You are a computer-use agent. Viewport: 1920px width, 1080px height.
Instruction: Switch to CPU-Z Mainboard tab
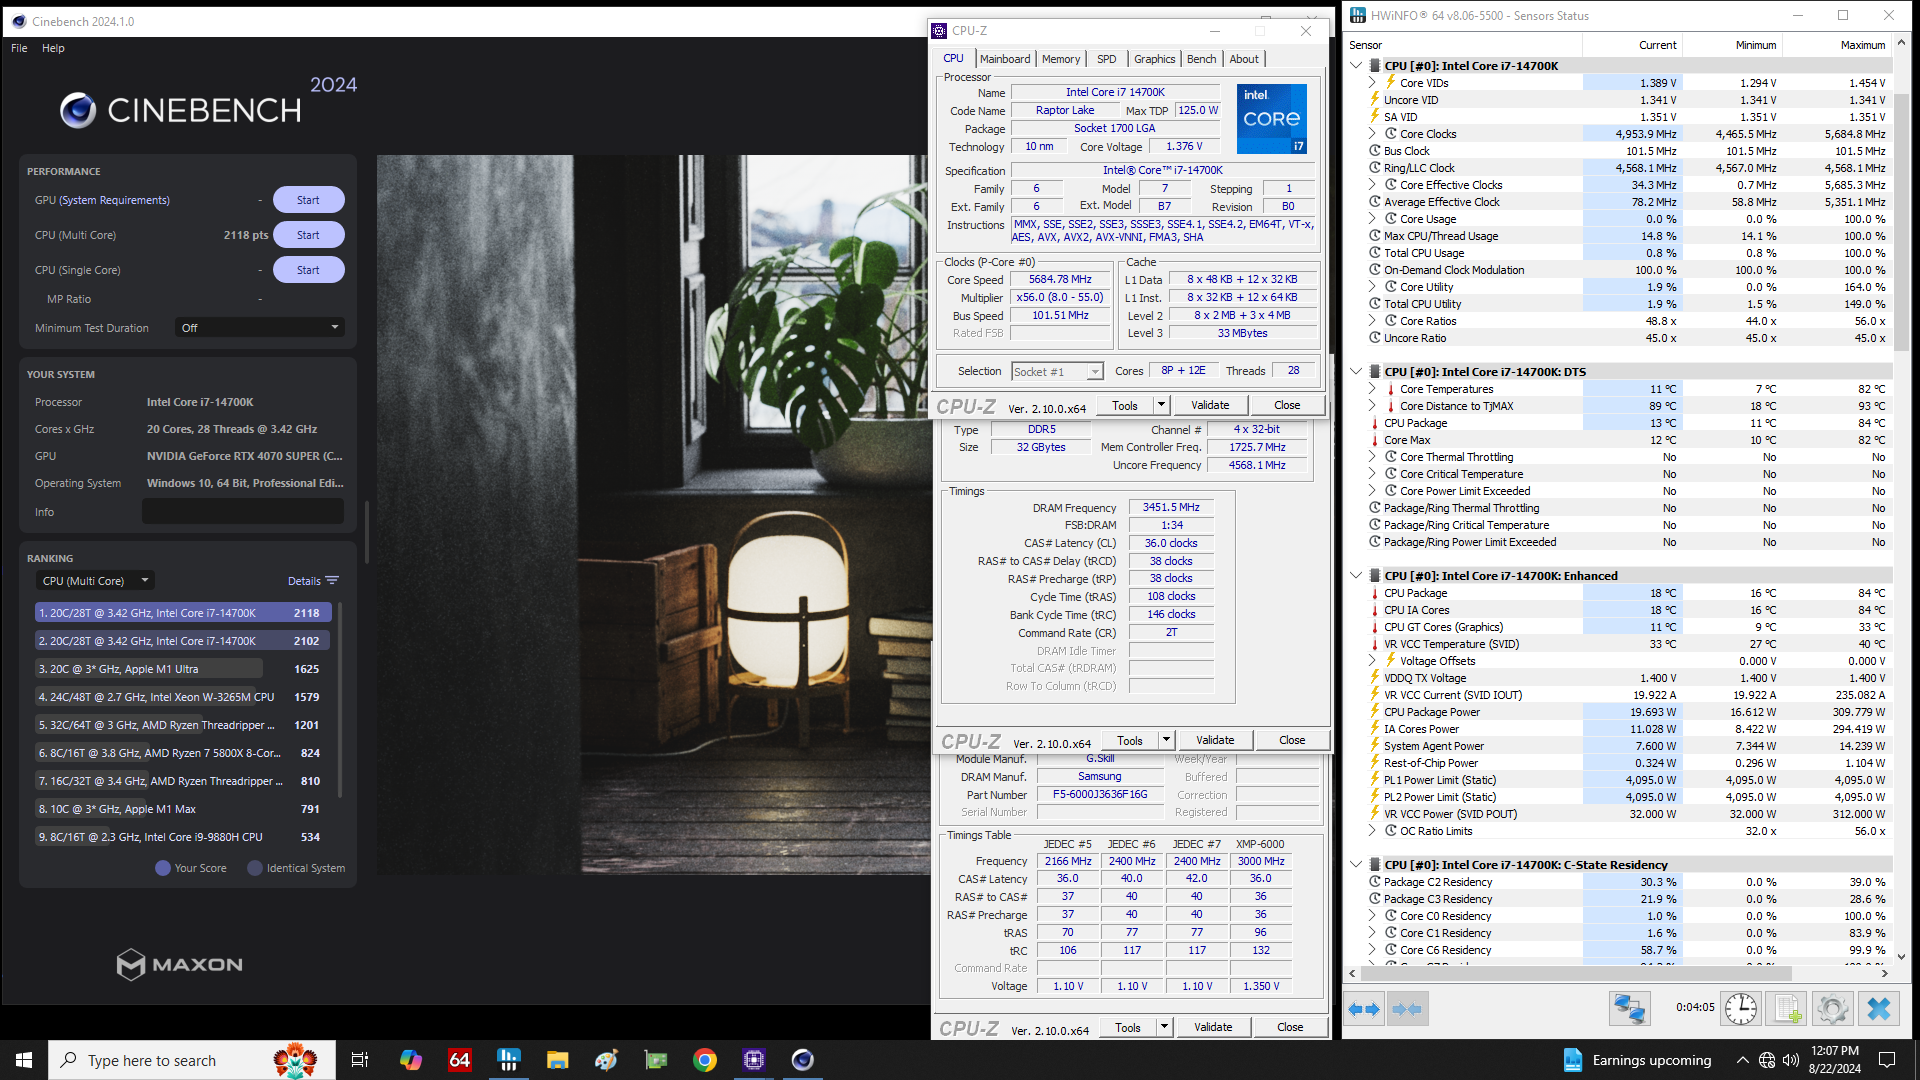click(x=1005, y=59)
